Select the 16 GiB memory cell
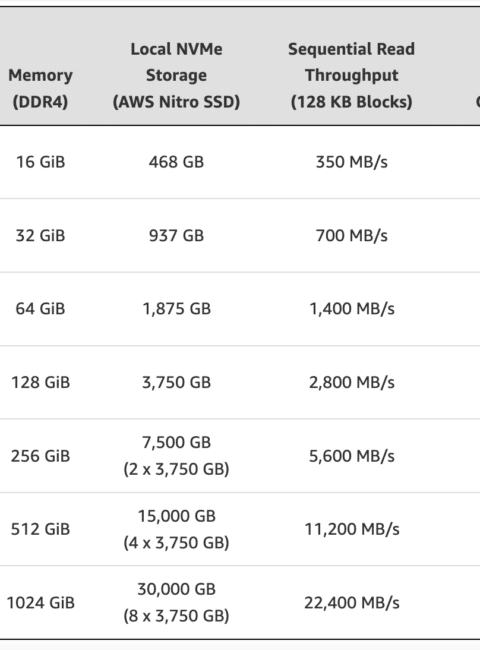Image resolution: width=480 pixels, height=650 pixels. tap(40, 162)
